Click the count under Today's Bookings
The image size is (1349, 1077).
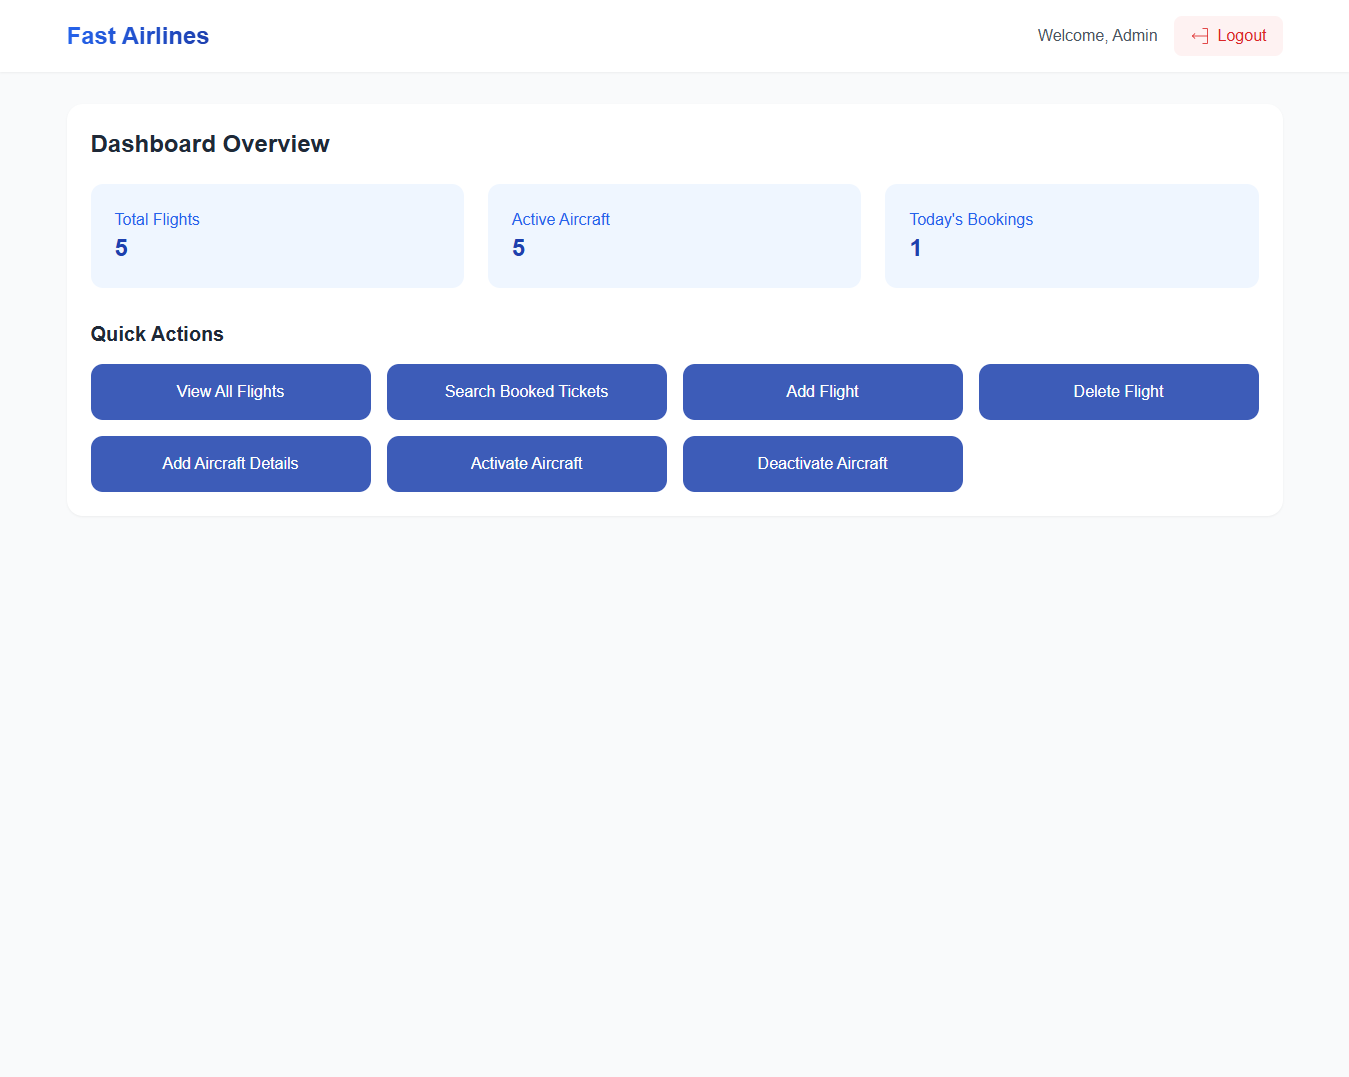pos(915,248)
